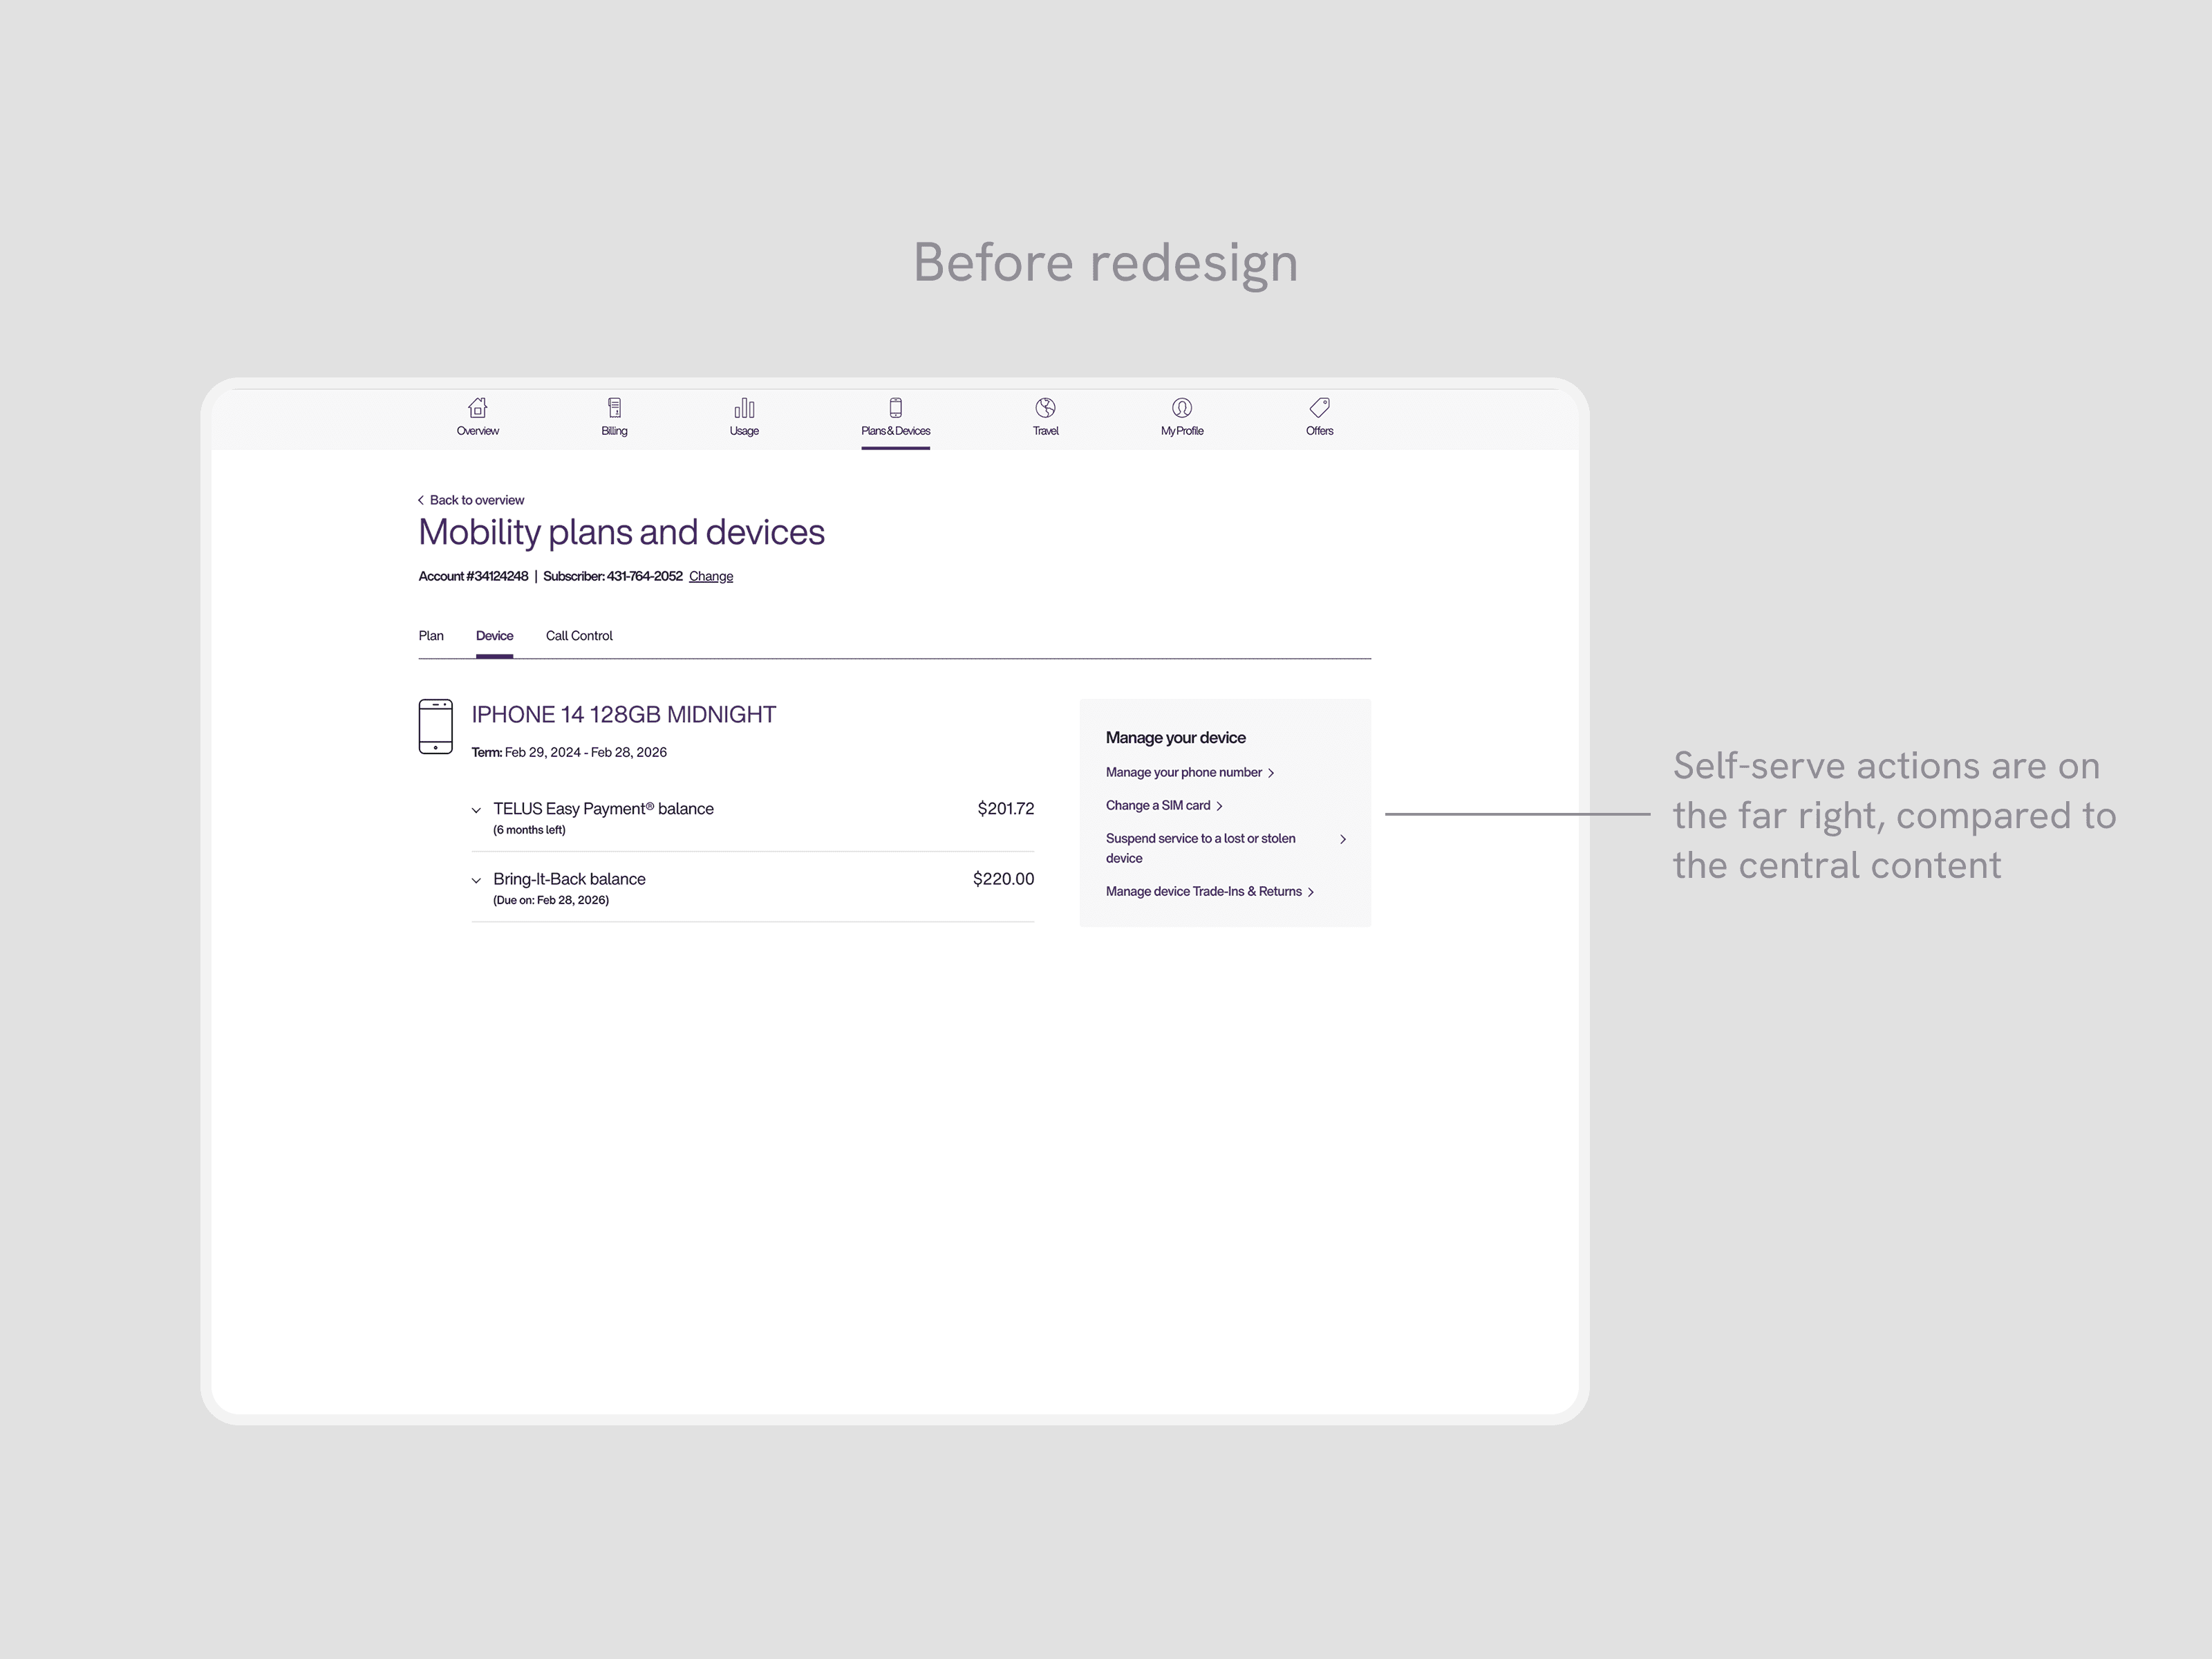This screenshot has width=2212, height=1659.
Task: Open the Offers tag icon
Action: coord(1319,408)
